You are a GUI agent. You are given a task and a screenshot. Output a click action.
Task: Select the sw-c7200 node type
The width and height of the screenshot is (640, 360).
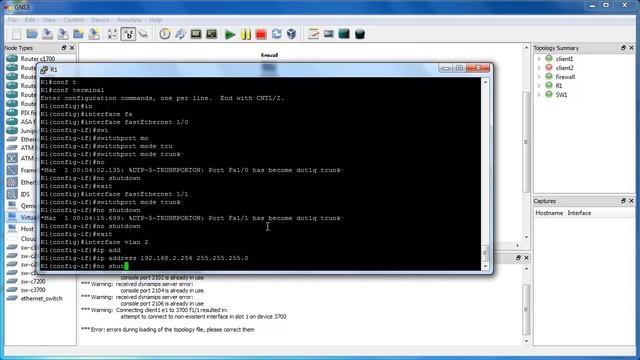[33, 282]
